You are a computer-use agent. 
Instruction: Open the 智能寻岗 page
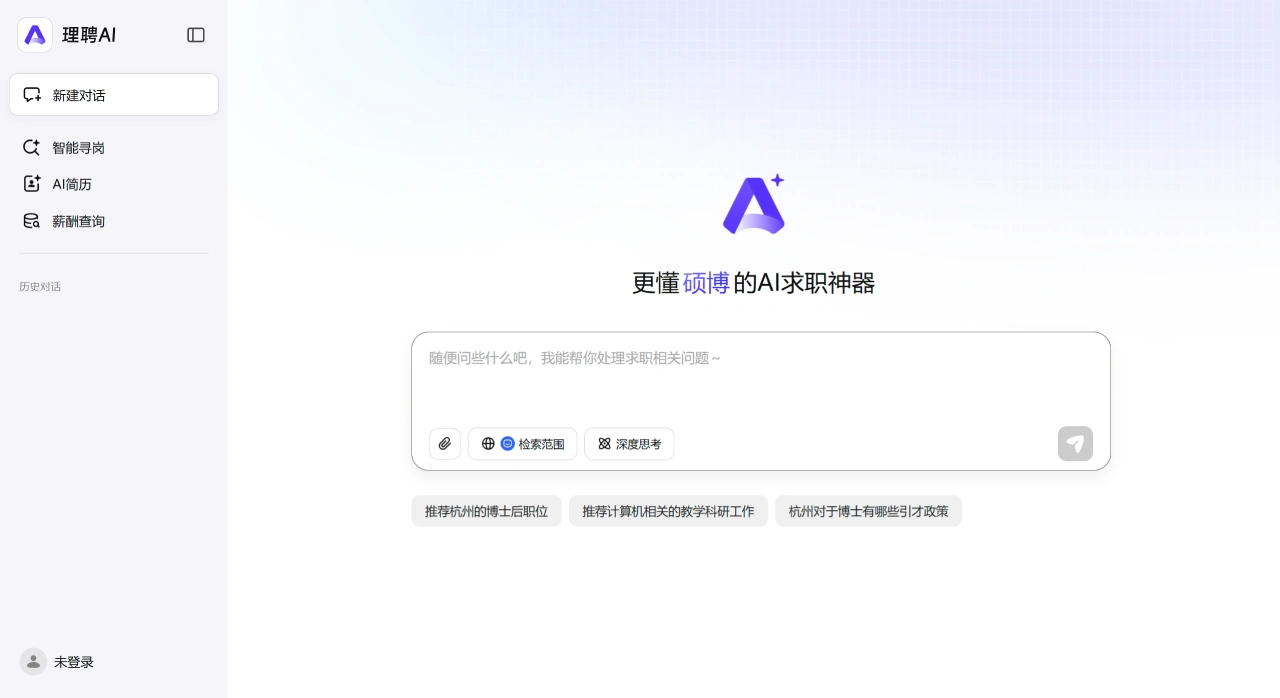(x=78, y=147)
